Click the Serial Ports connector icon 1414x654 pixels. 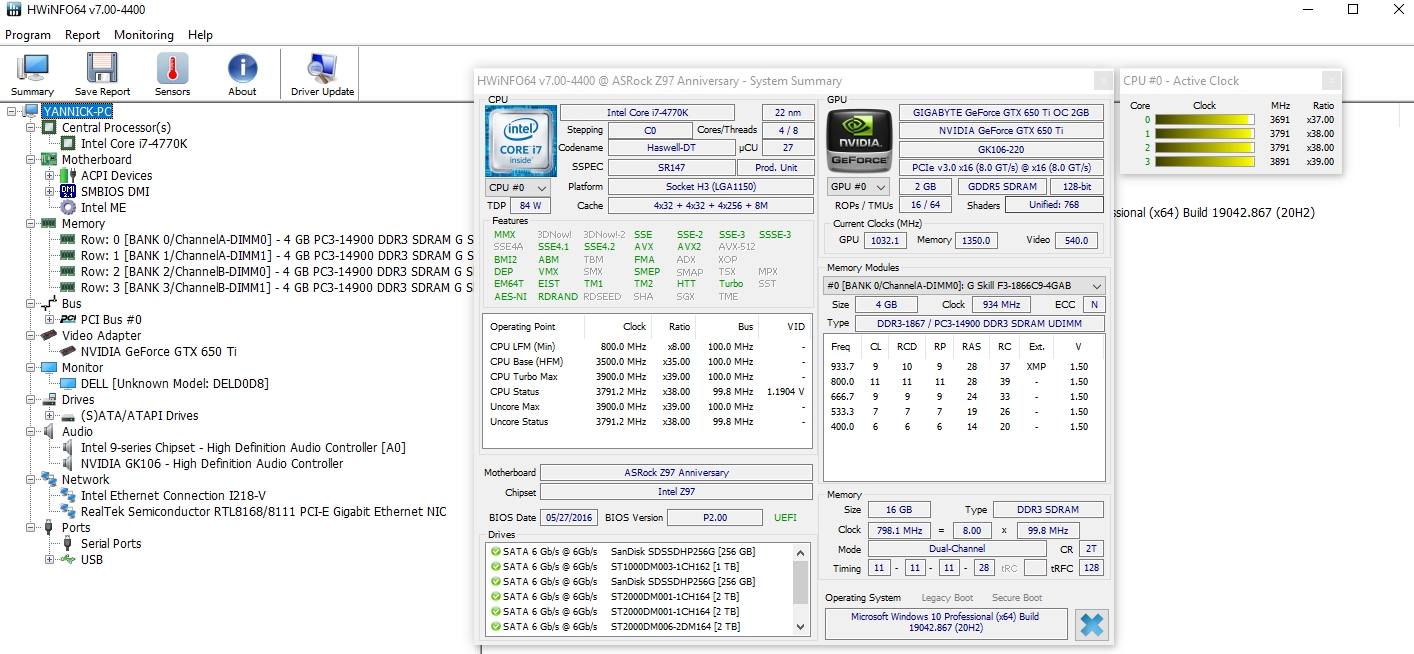[68, 543]
